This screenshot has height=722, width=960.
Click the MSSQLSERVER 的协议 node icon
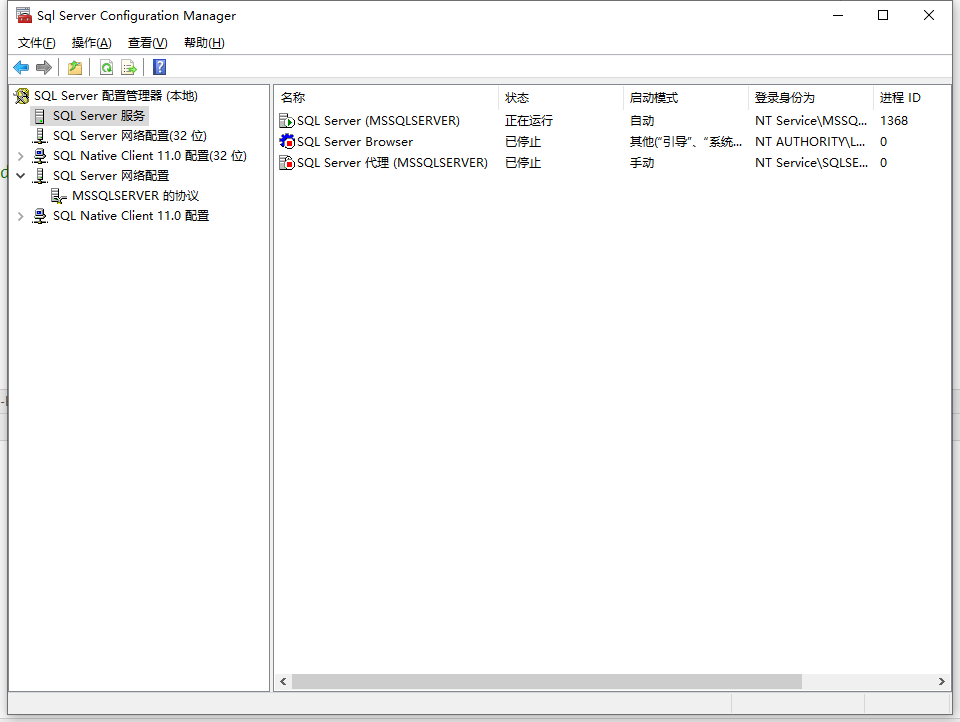tap(59, 196)
